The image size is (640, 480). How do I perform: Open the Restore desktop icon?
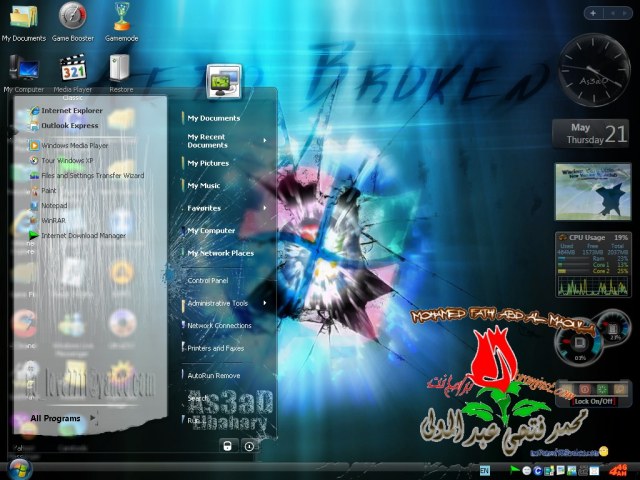tap(121, 73)
